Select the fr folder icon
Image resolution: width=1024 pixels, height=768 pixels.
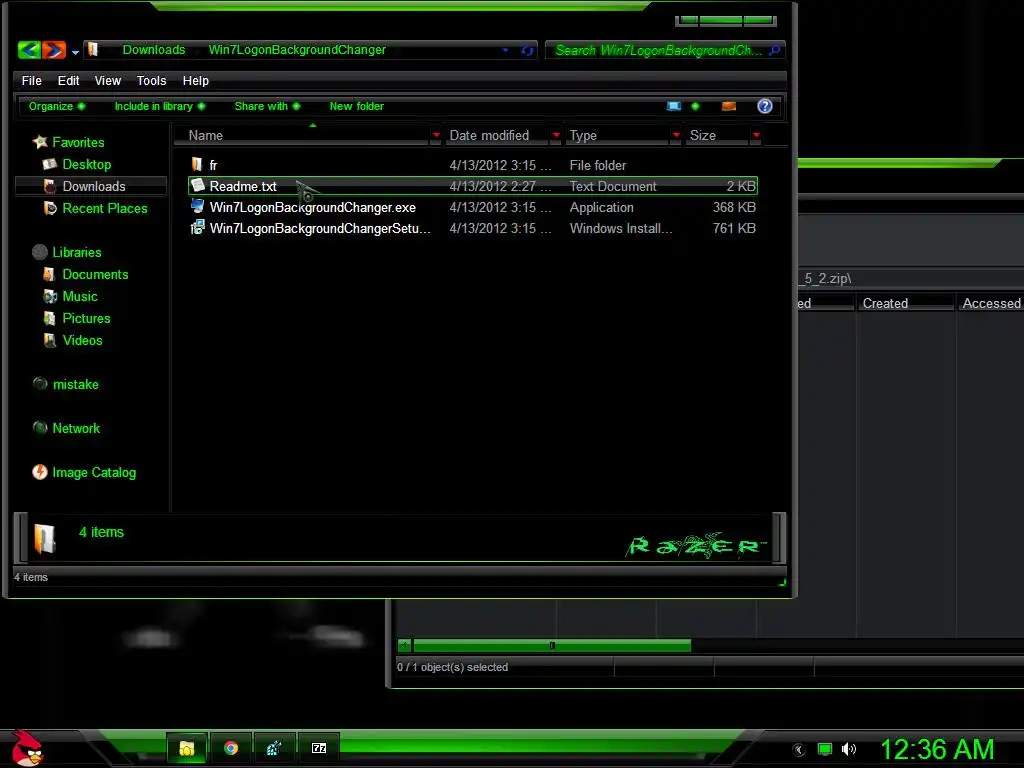[x=197, y=165]
